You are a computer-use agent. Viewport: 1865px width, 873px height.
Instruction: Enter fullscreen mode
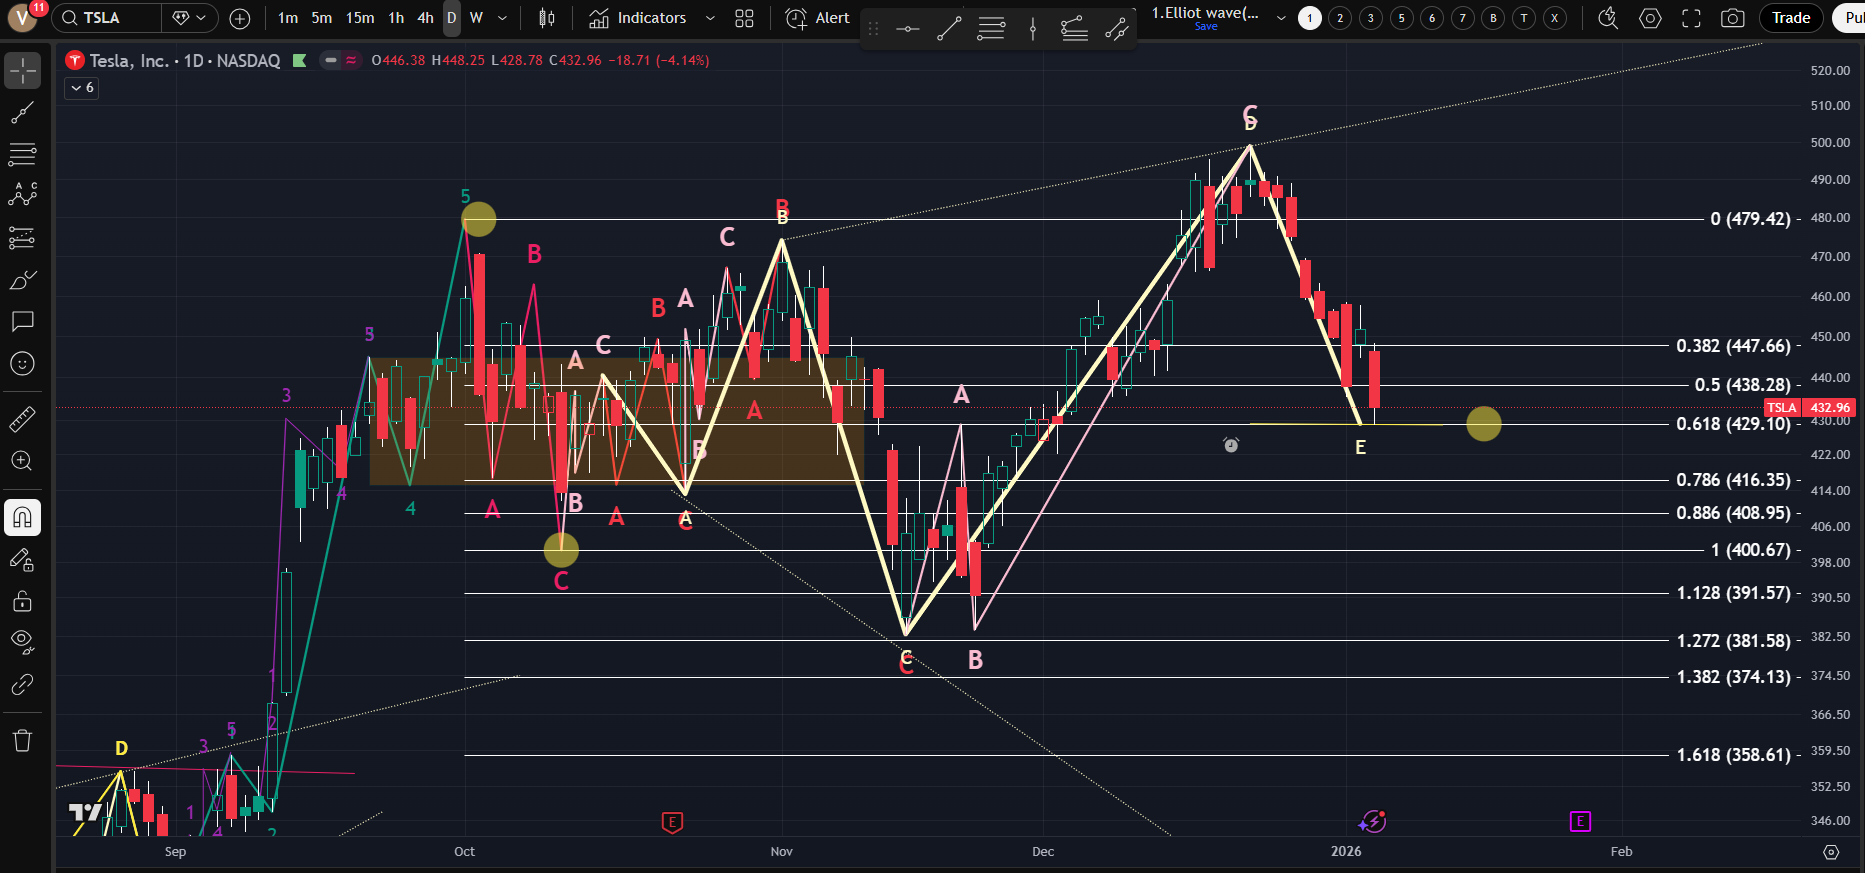pyautogui.click(x=1691, y=18)
